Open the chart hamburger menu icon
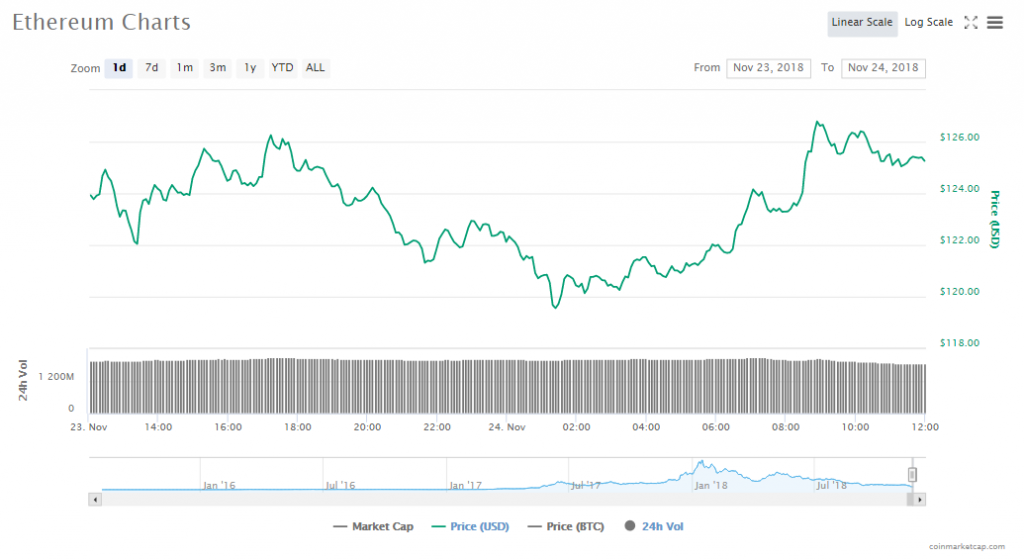The width and height of the screenshot is (1024, 560). coord(995,22)
